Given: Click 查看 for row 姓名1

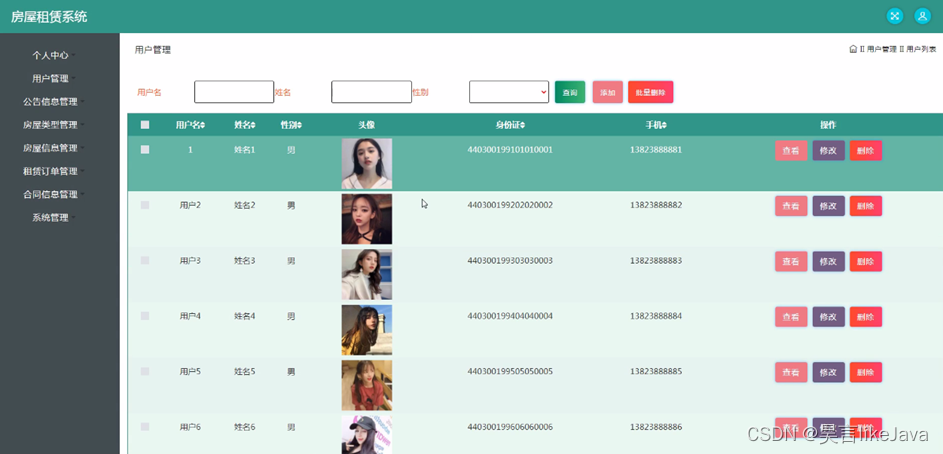Looking at the screenshot, I should click(x=791, y=150).
